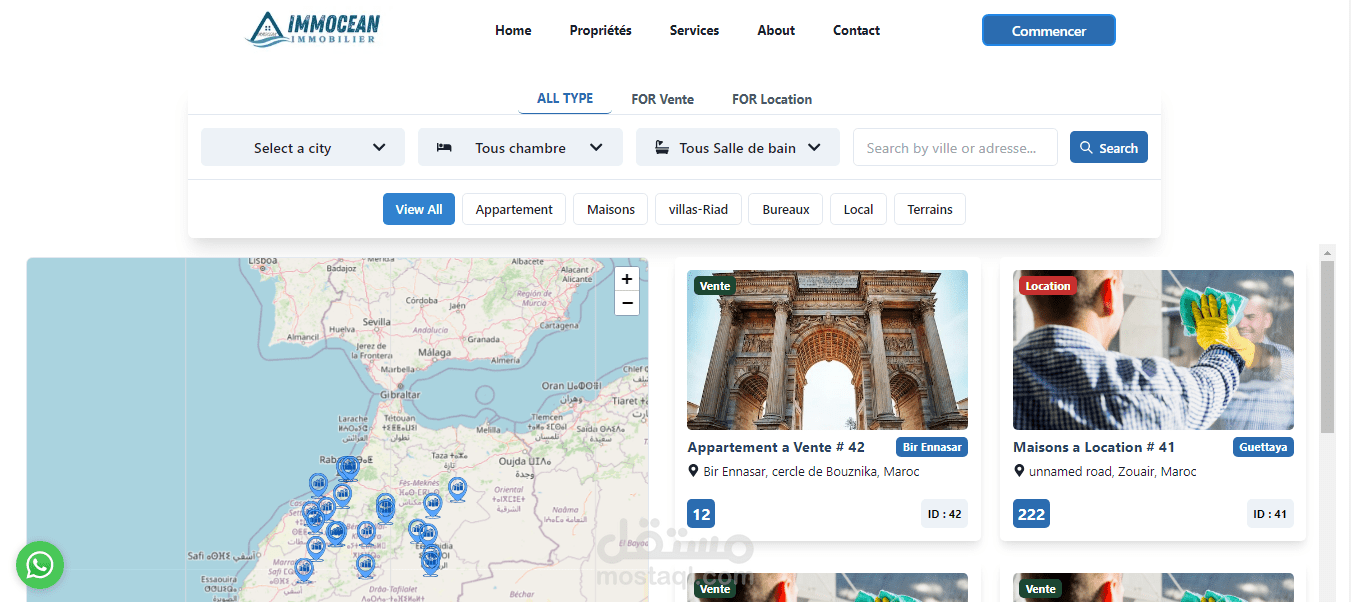
Task: Select the map marker near Oujda
Action: tap(457, 489)
